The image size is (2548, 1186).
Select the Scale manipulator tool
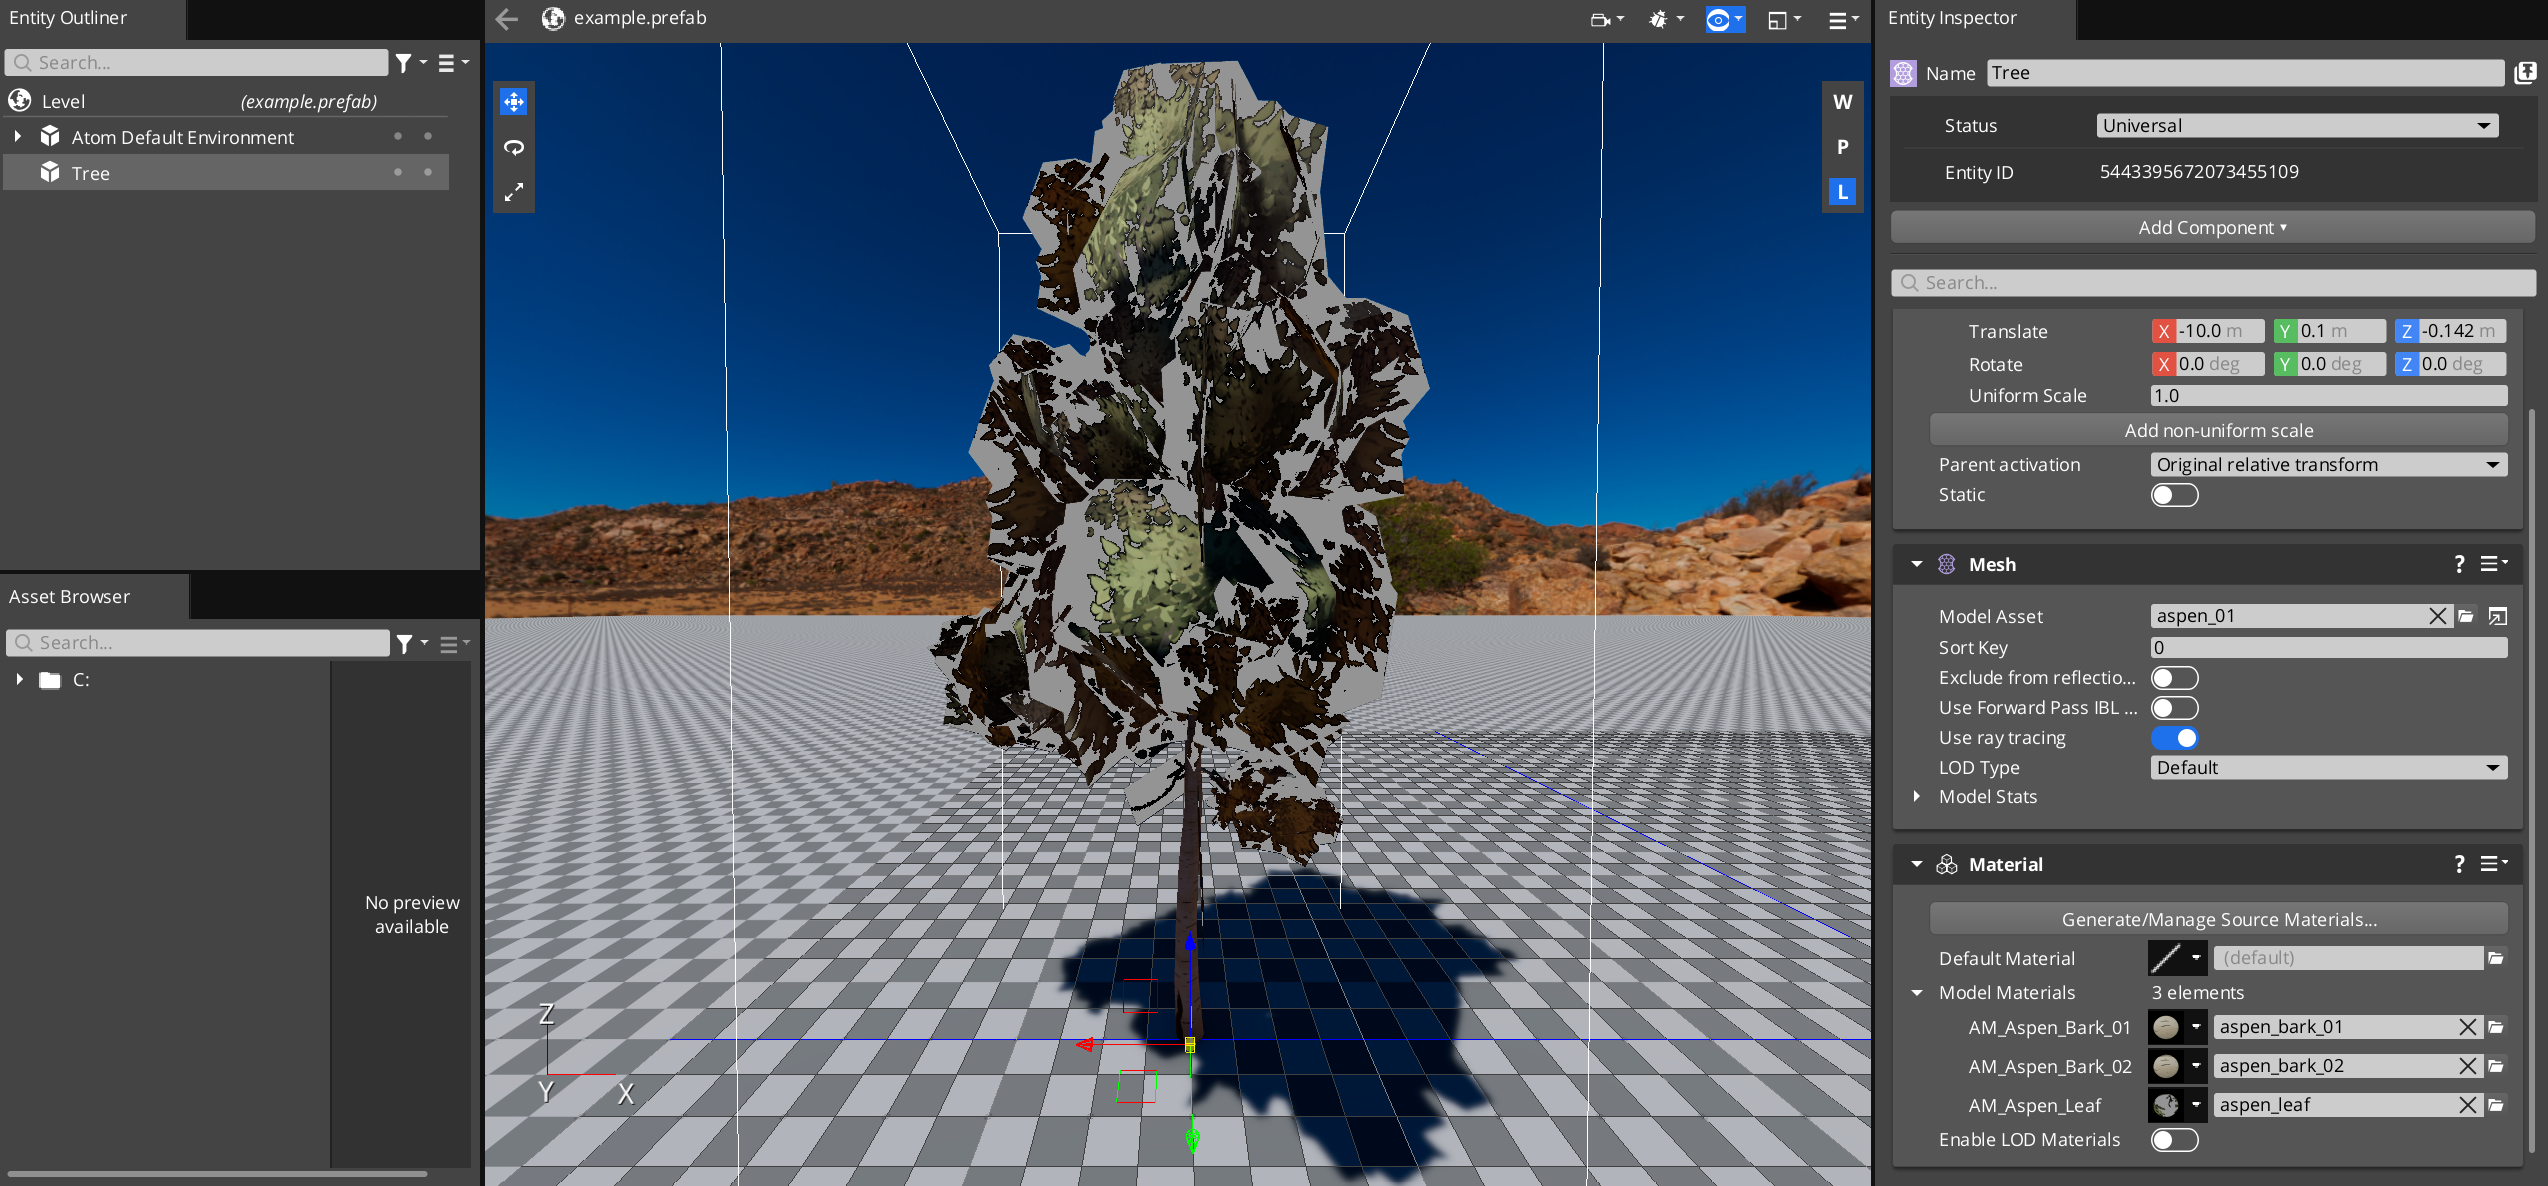(514, 192)
